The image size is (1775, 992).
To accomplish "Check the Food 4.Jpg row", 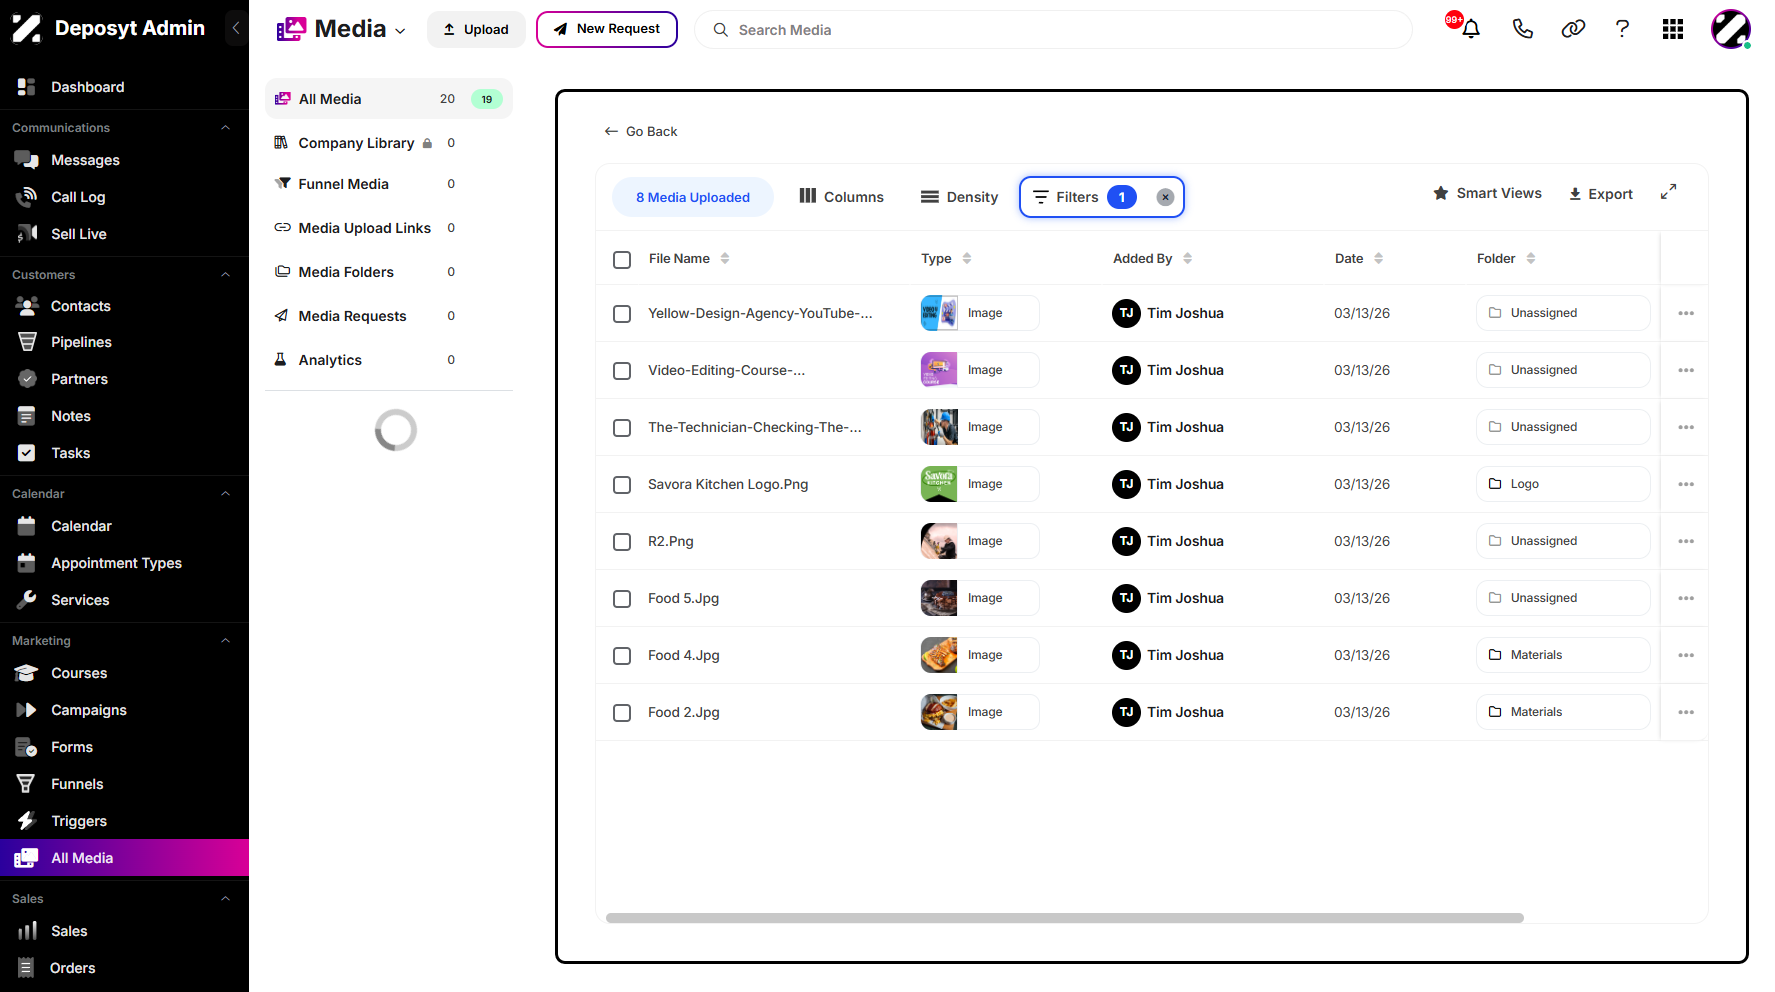I will (x=622, y=655).
